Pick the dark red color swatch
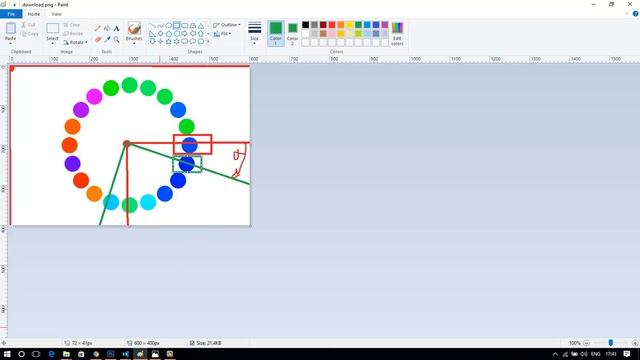Viewport: 640px width, 360px height. pyautogui.click(x=323, y=25)
